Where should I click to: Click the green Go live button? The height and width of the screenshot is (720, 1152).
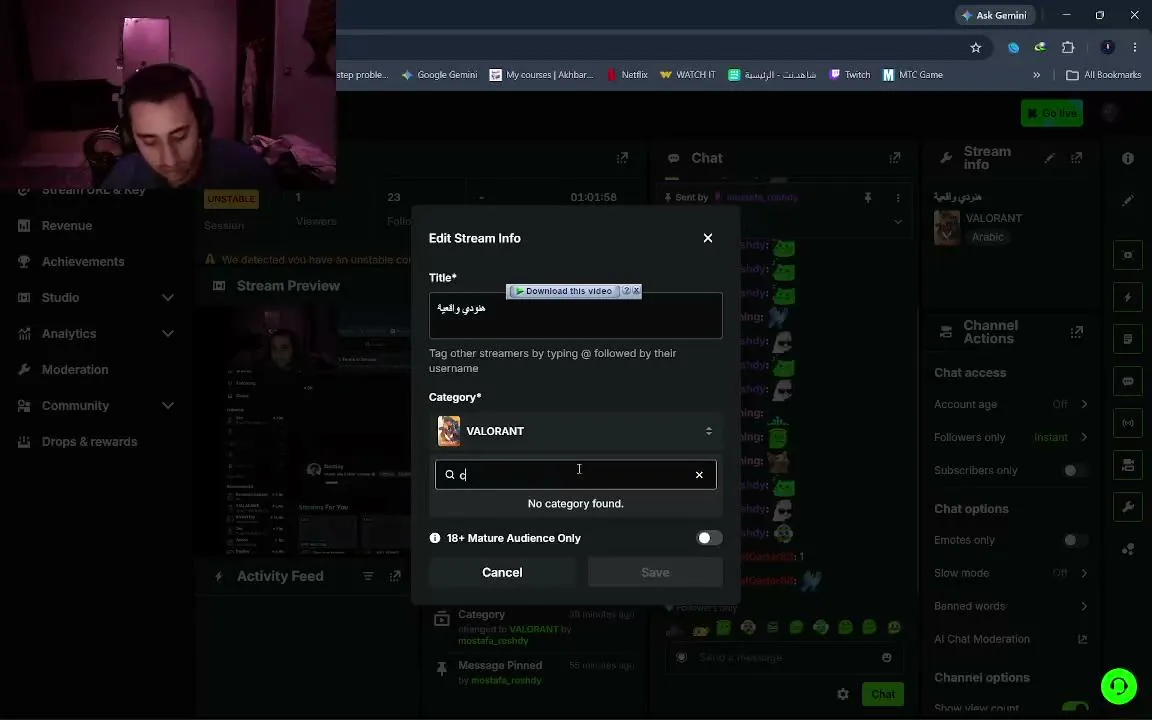click(x=1051, y=113)
